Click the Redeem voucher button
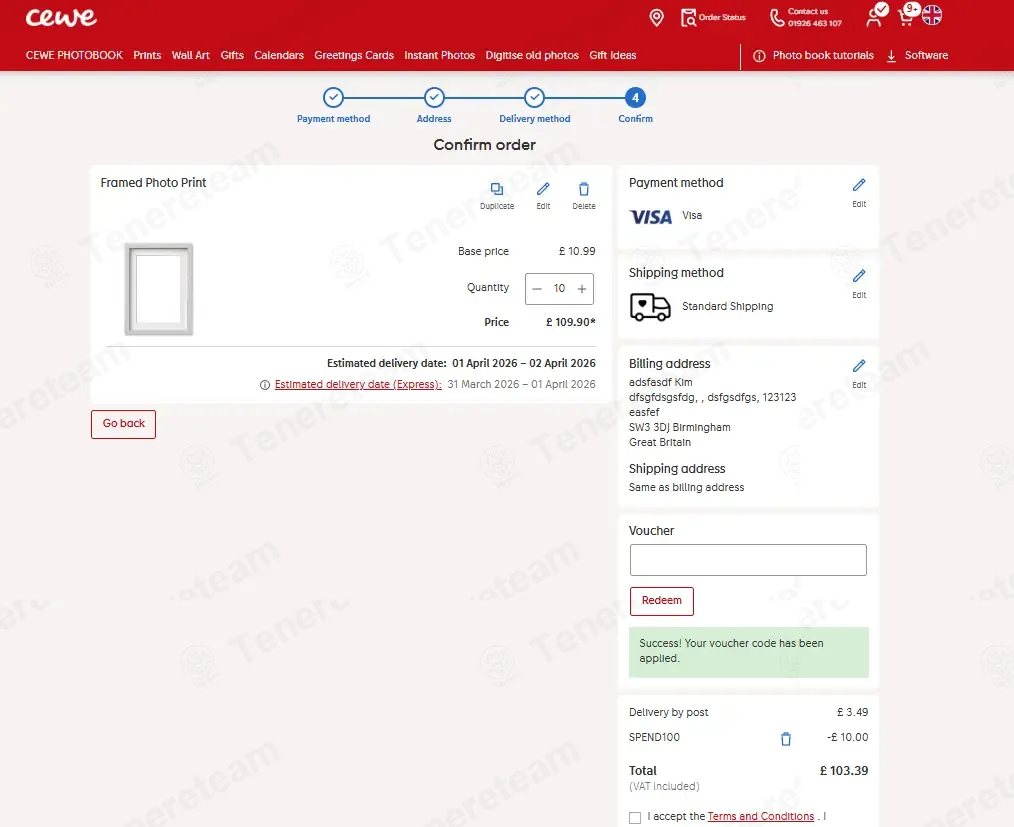This screenshot has height=827, width=1014. click(662, 601)
